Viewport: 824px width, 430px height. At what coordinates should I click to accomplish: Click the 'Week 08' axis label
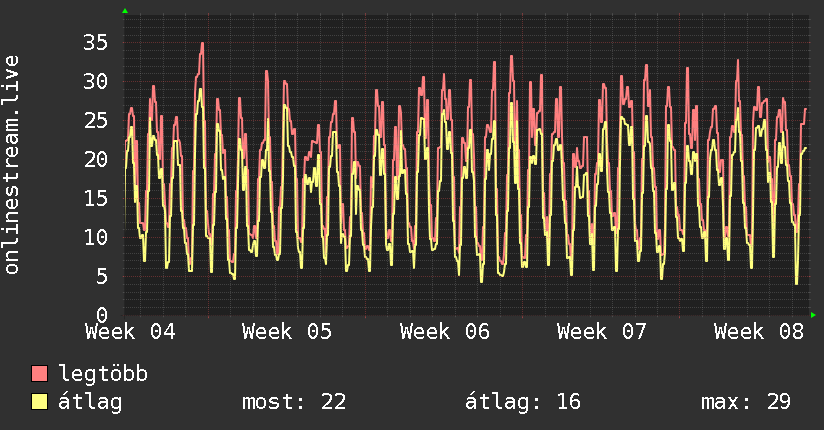pyautogui.click(x=759, y=332)
